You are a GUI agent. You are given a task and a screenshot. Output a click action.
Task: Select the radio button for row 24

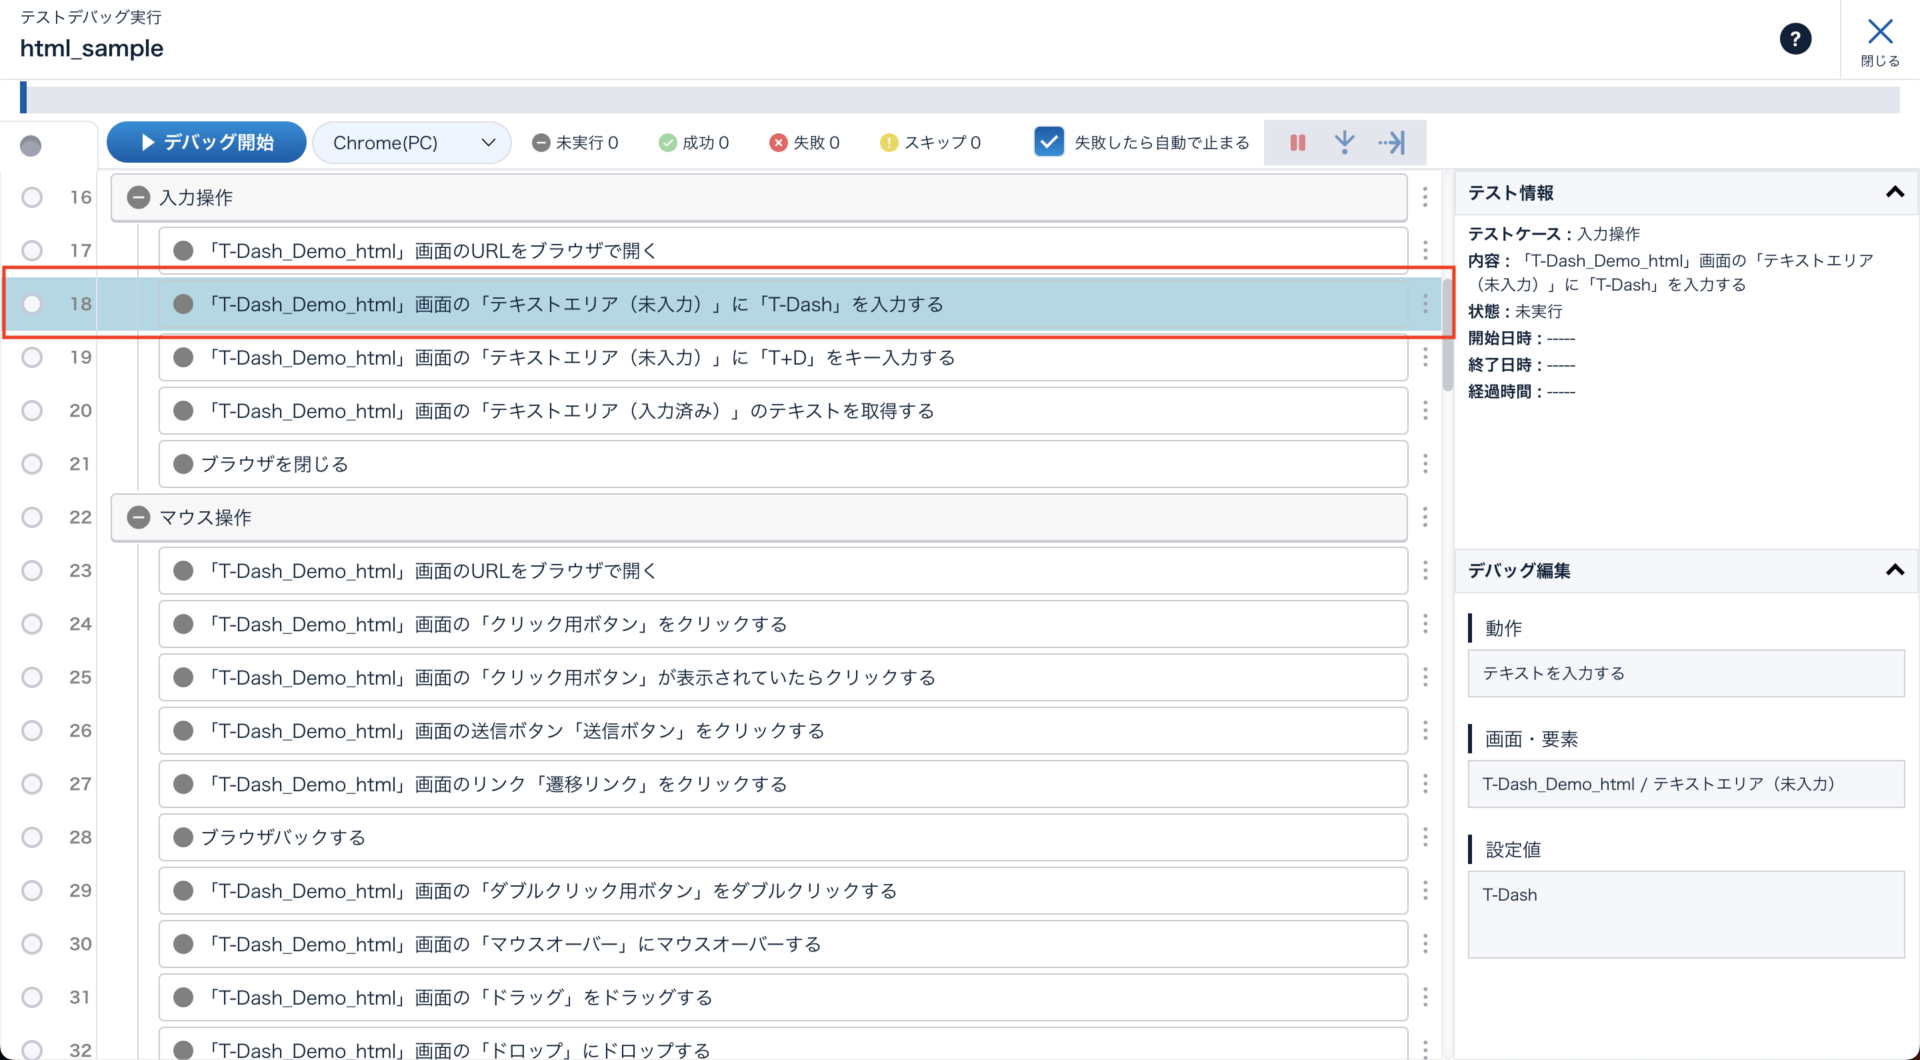(32, 624)
